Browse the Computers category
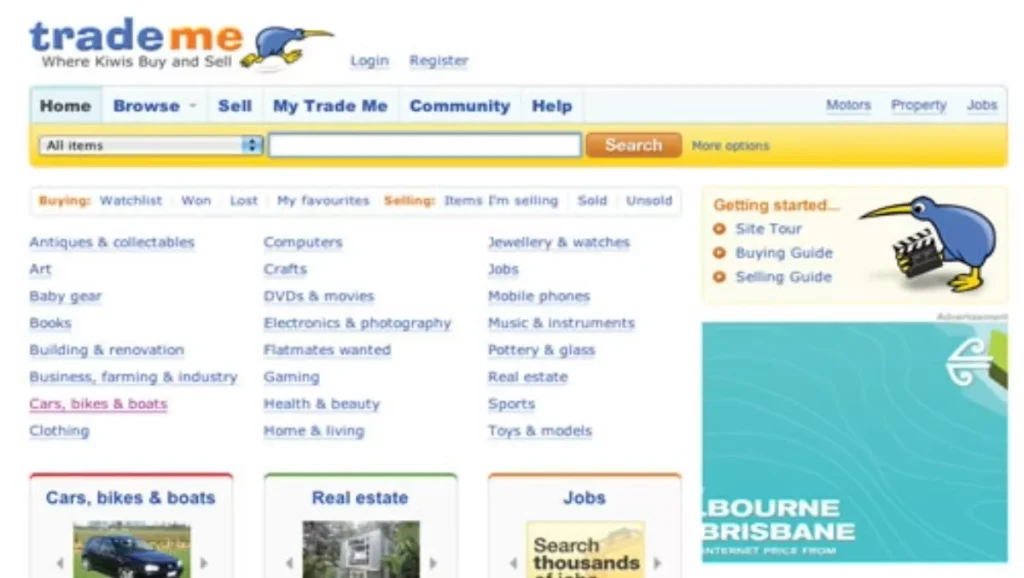Image resolution: width=1024 pixels, height=578 pixels. (303, 242)
